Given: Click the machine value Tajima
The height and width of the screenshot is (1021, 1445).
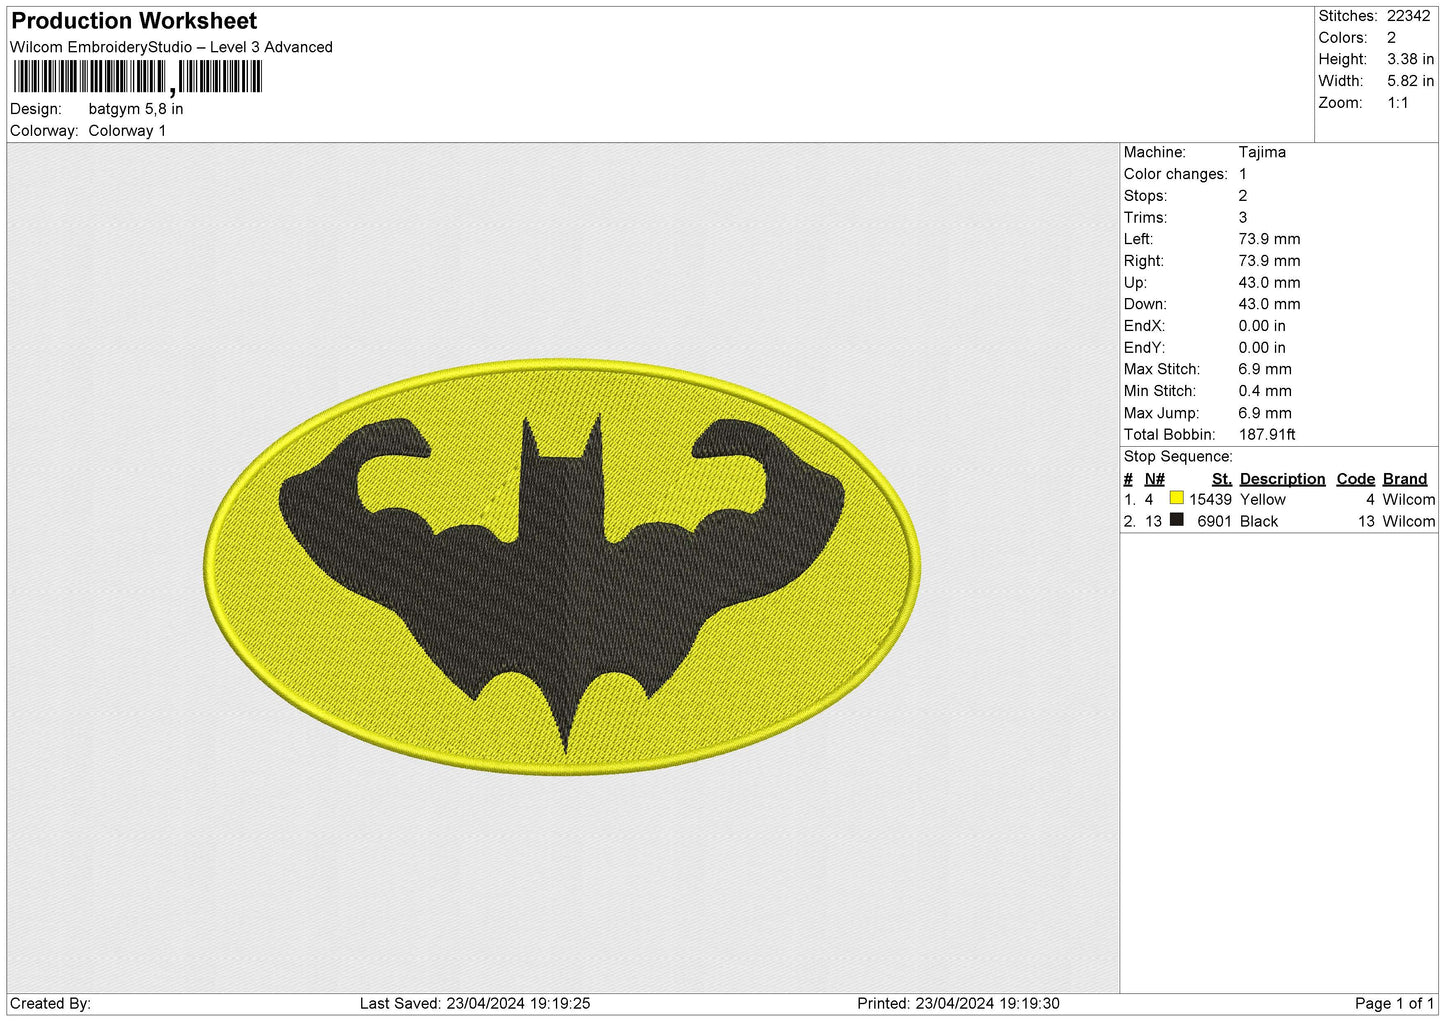Looking at the screenshot, I should [x=1262, y=152].
